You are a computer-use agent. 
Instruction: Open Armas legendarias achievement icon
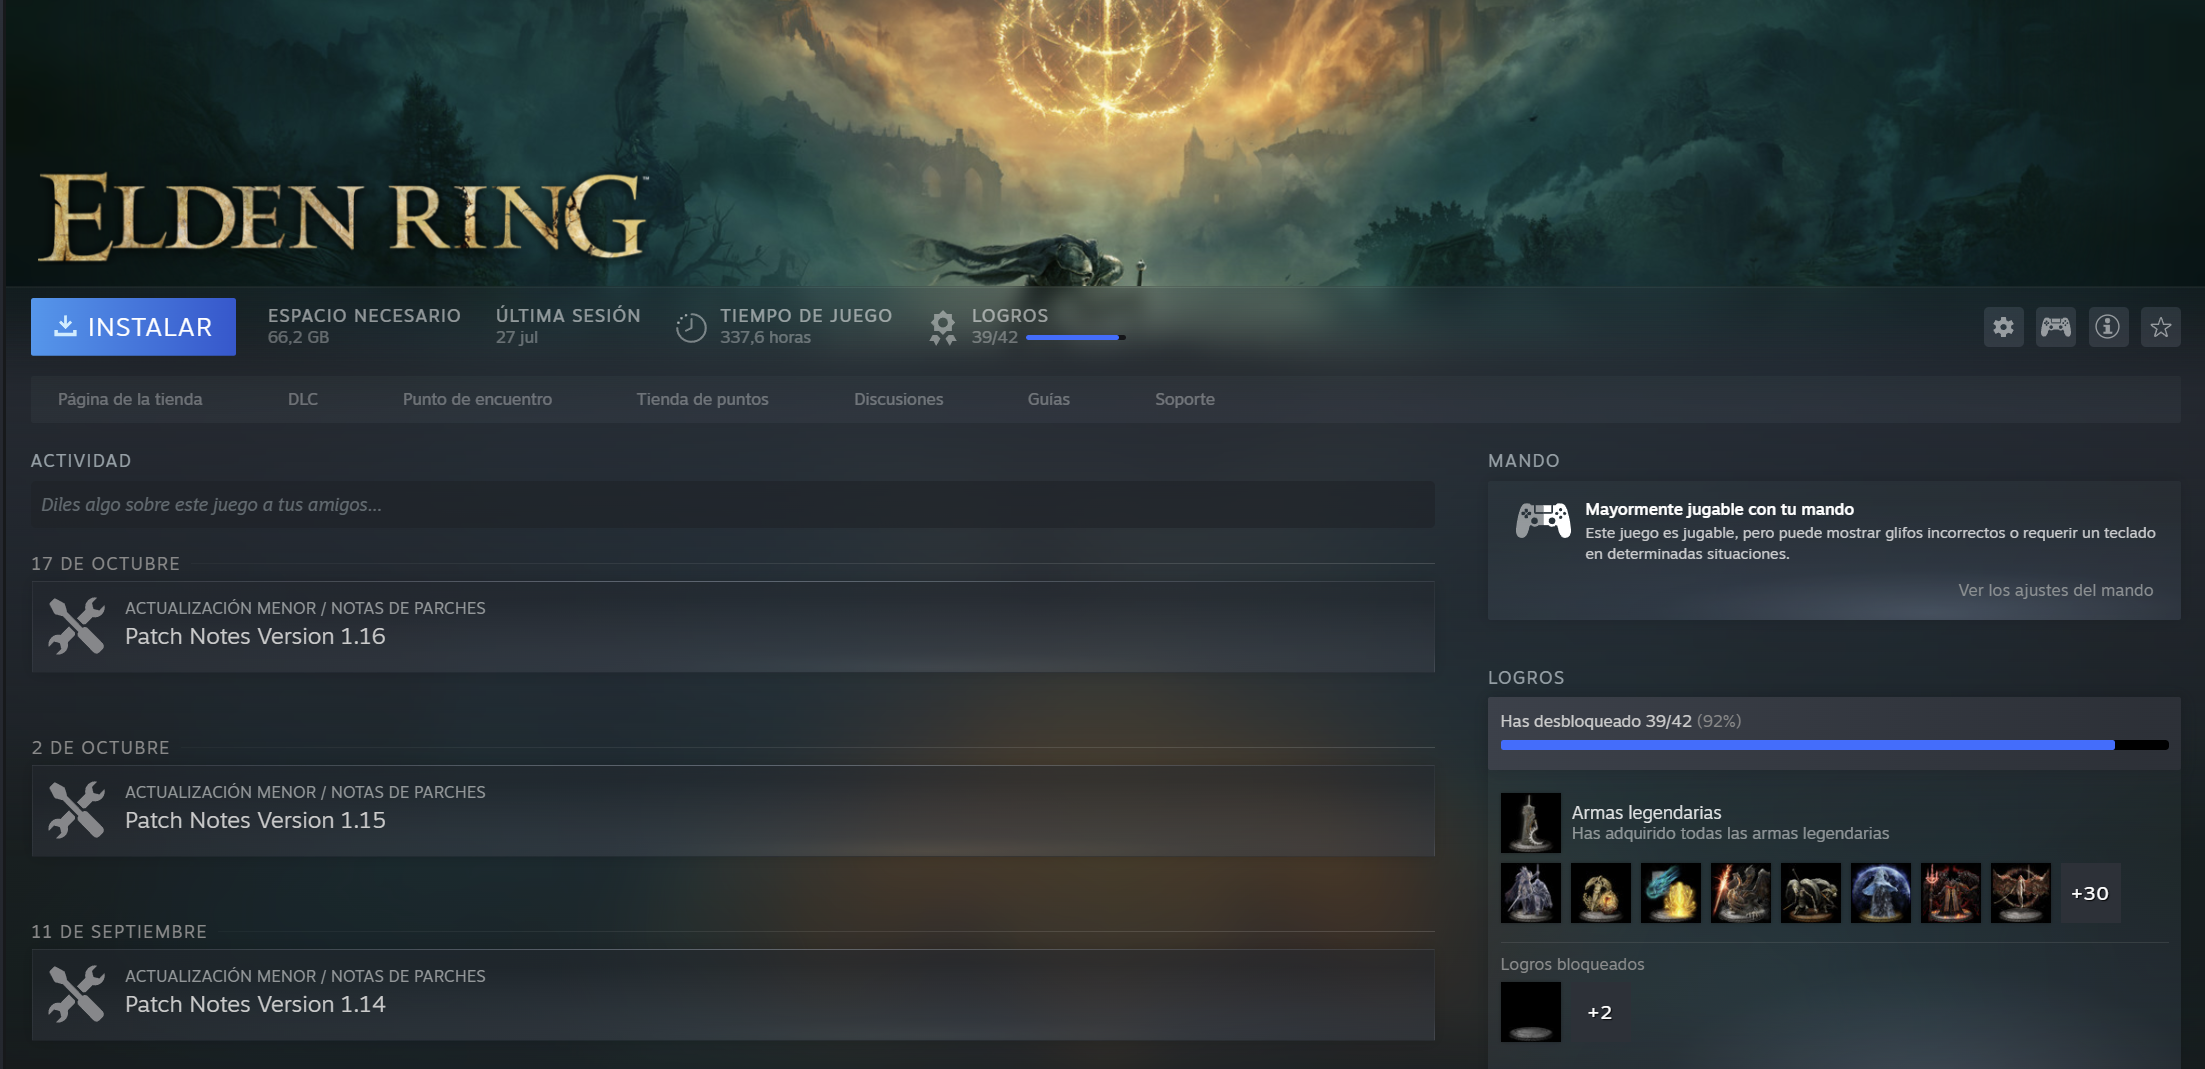[1530, 822]
